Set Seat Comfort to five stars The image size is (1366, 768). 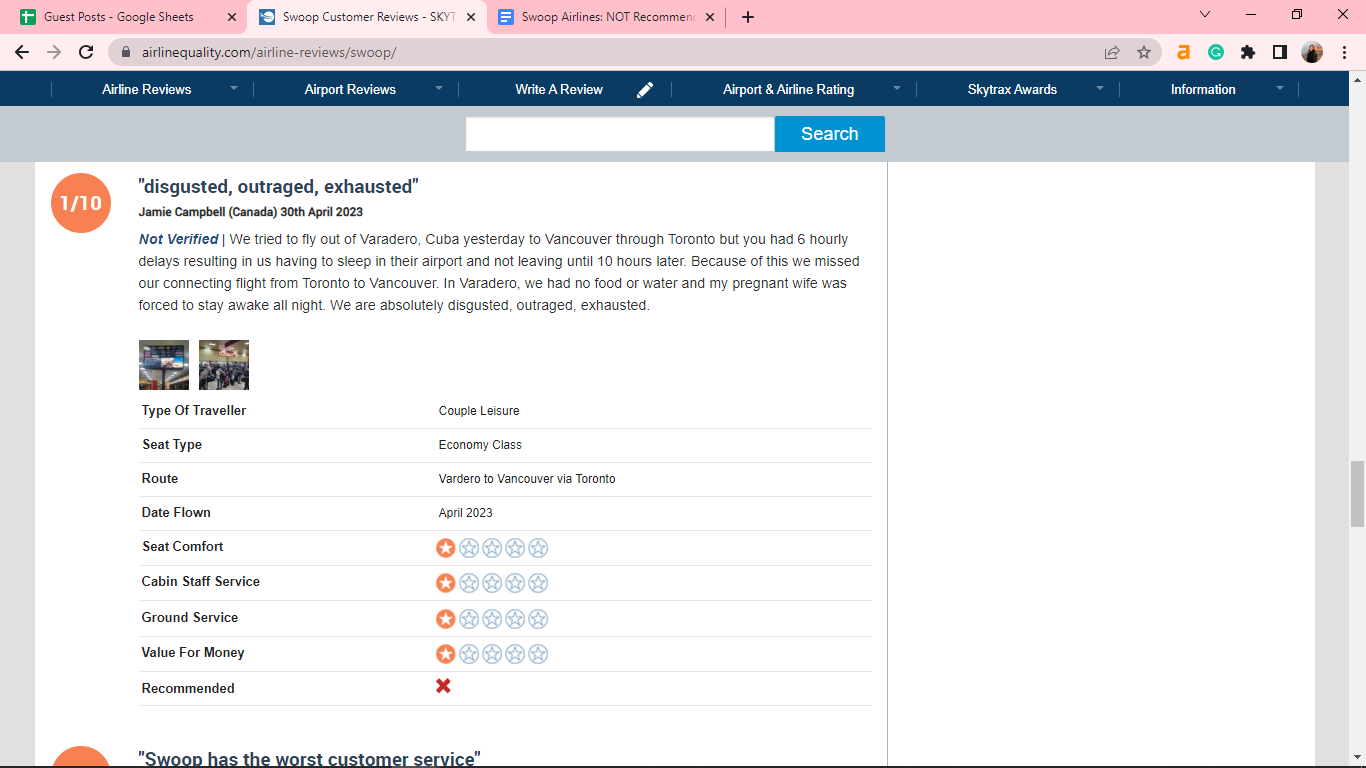coord(538,548)
